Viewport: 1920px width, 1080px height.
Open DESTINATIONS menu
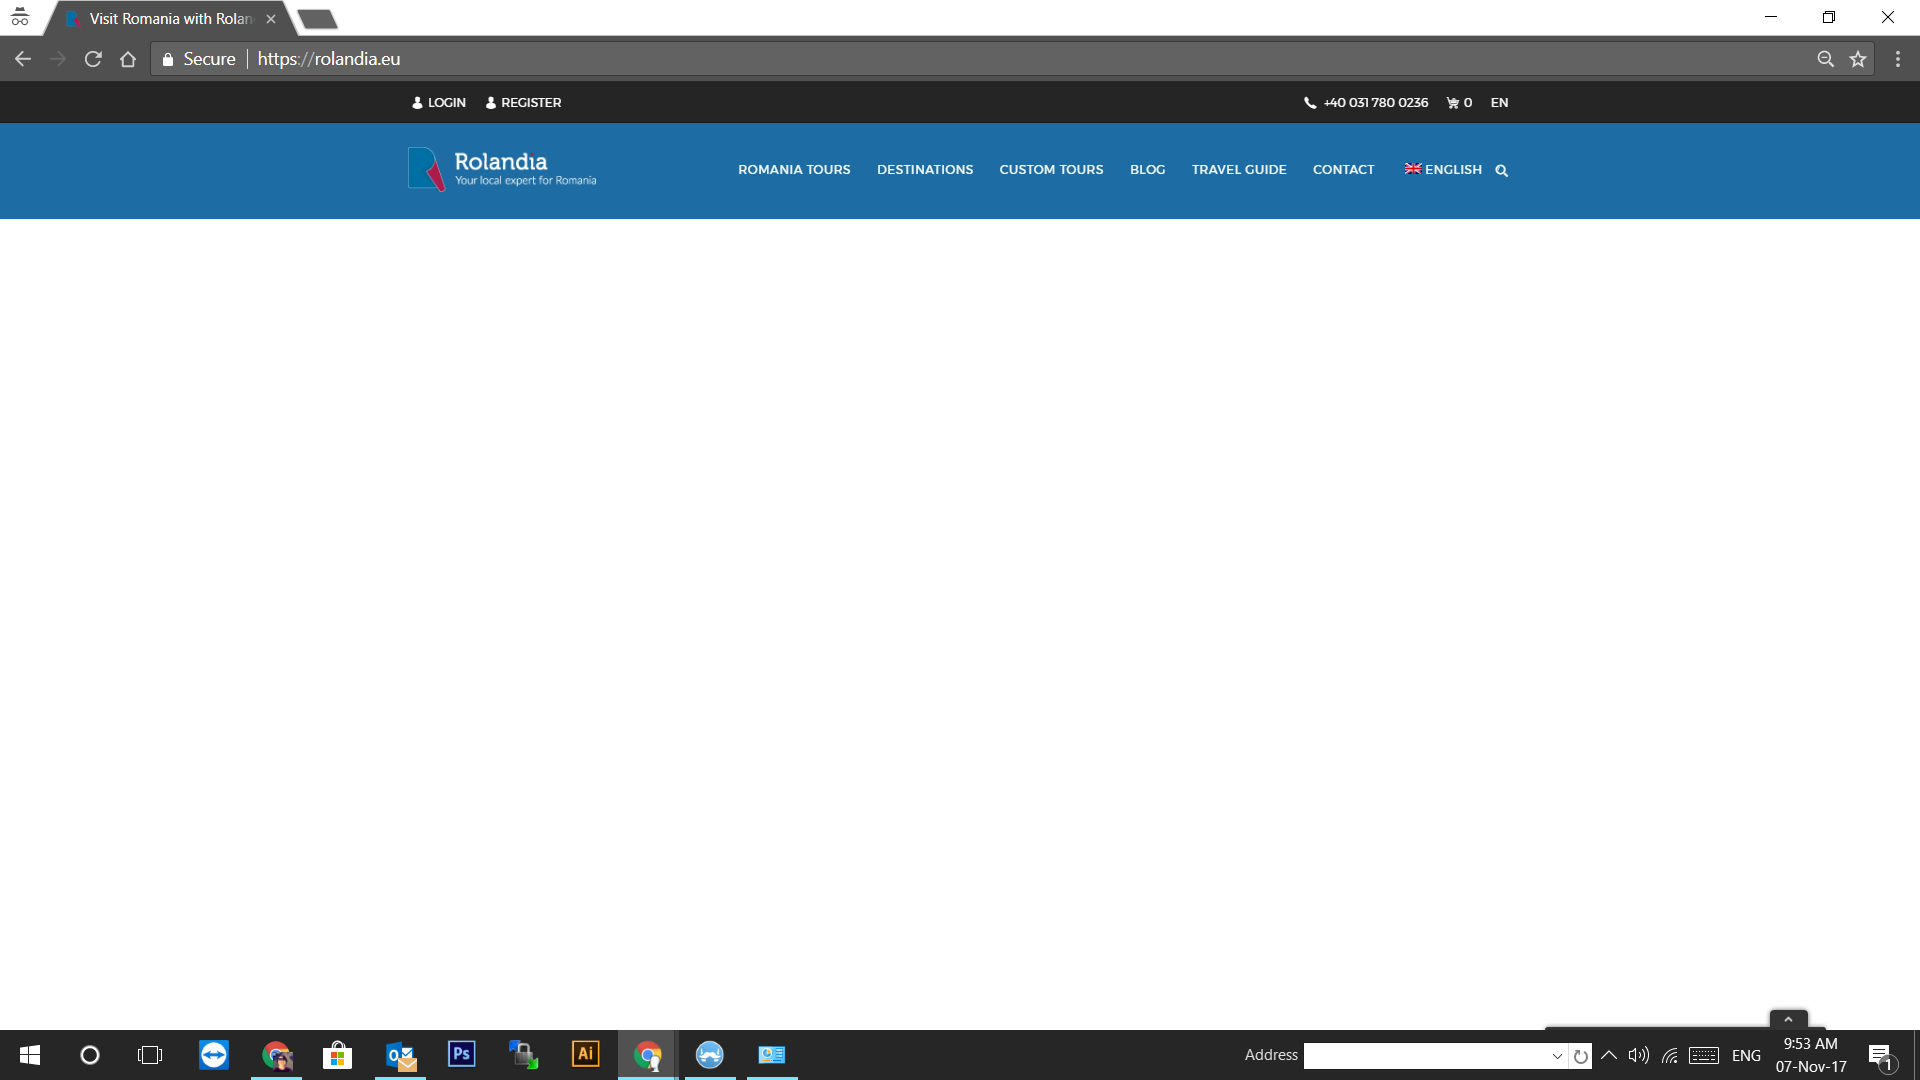[x=925, y=170]
